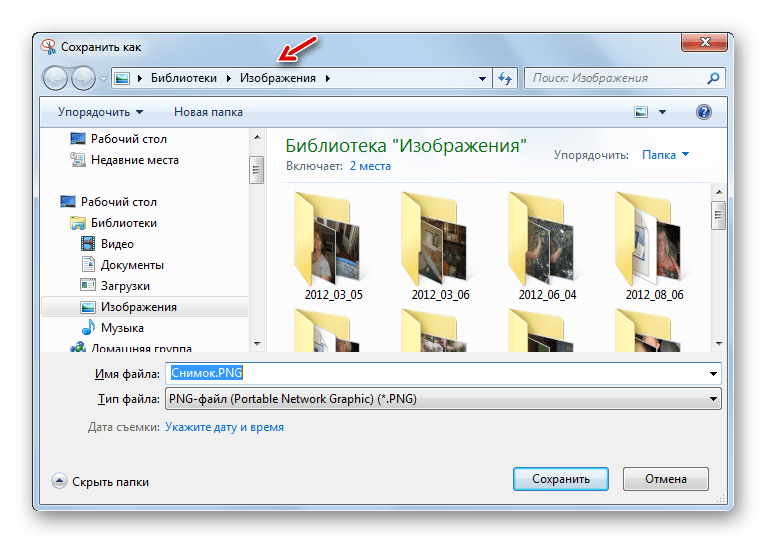The width and height of the screenshot is (767, 544).
Task: Open the Тип файла PNG combo box
Action: pyautogui.click(x=443, y=399)
